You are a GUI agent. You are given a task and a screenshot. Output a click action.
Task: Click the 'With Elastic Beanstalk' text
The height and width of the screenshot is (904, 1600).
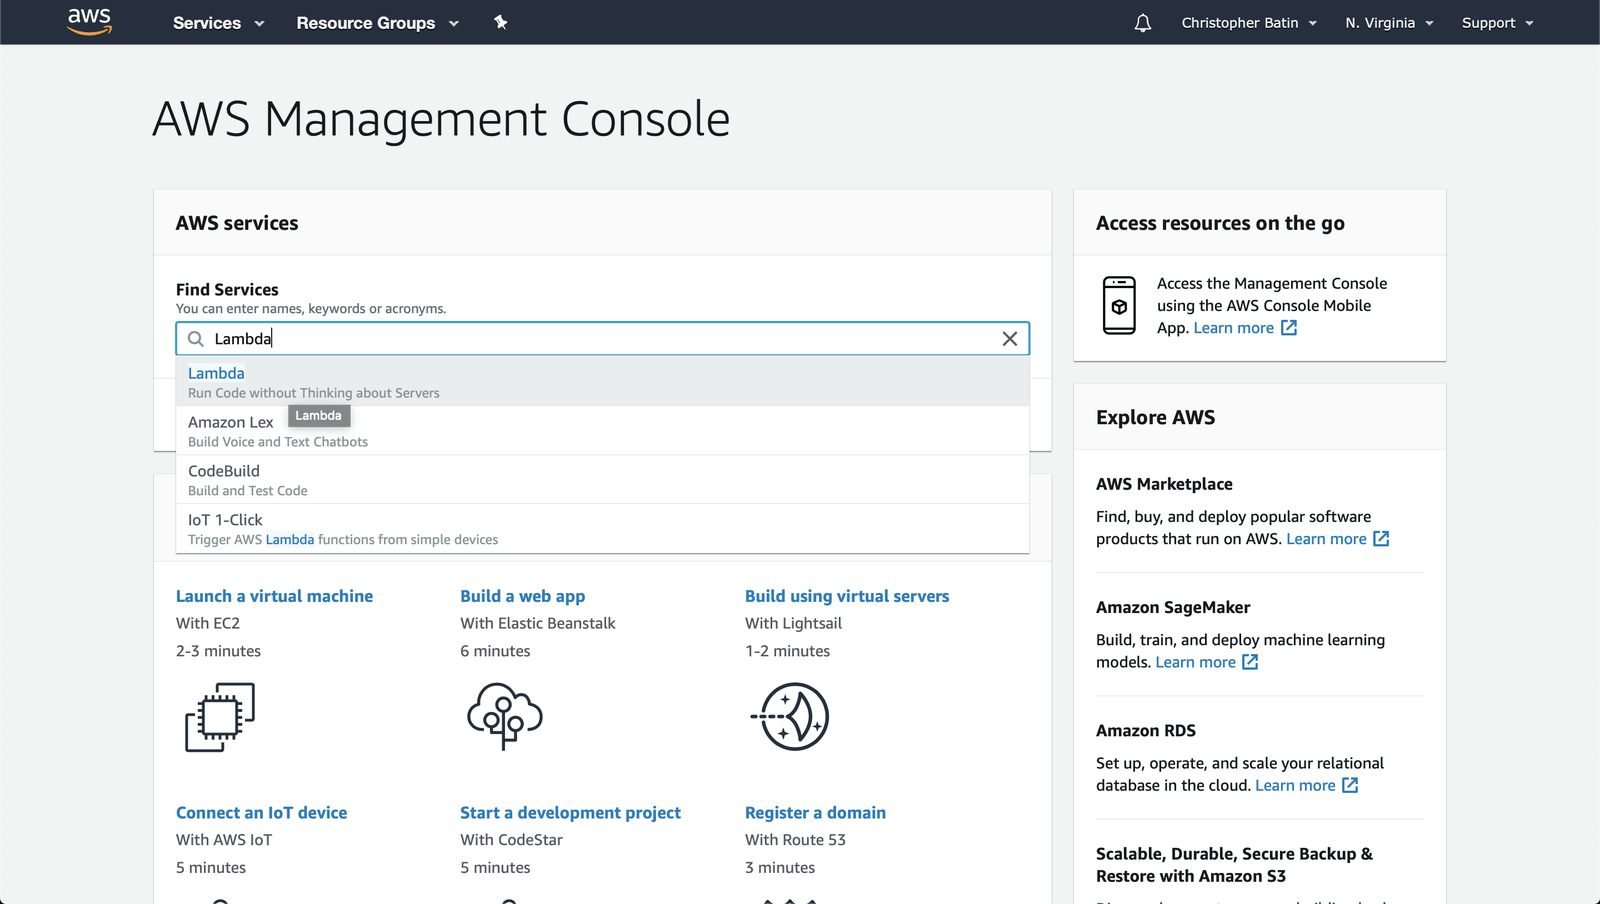(538, 623)
